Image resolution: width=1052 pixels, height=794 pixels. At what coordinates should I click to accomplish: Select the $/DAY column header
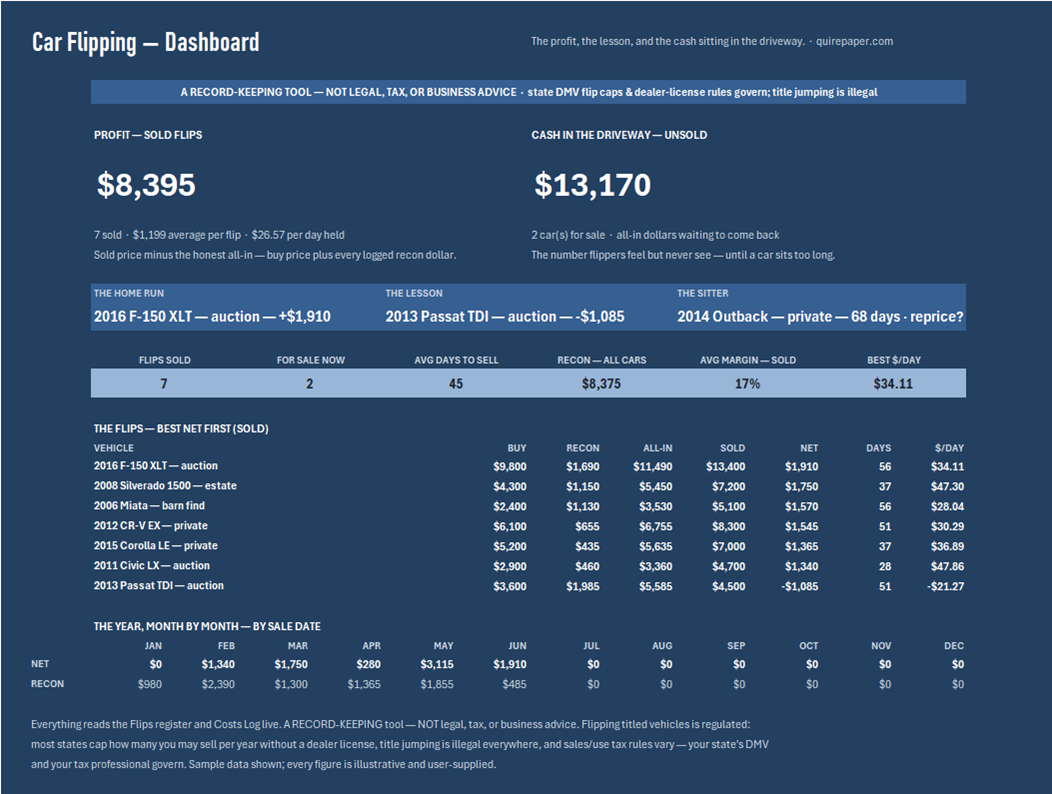949,448
